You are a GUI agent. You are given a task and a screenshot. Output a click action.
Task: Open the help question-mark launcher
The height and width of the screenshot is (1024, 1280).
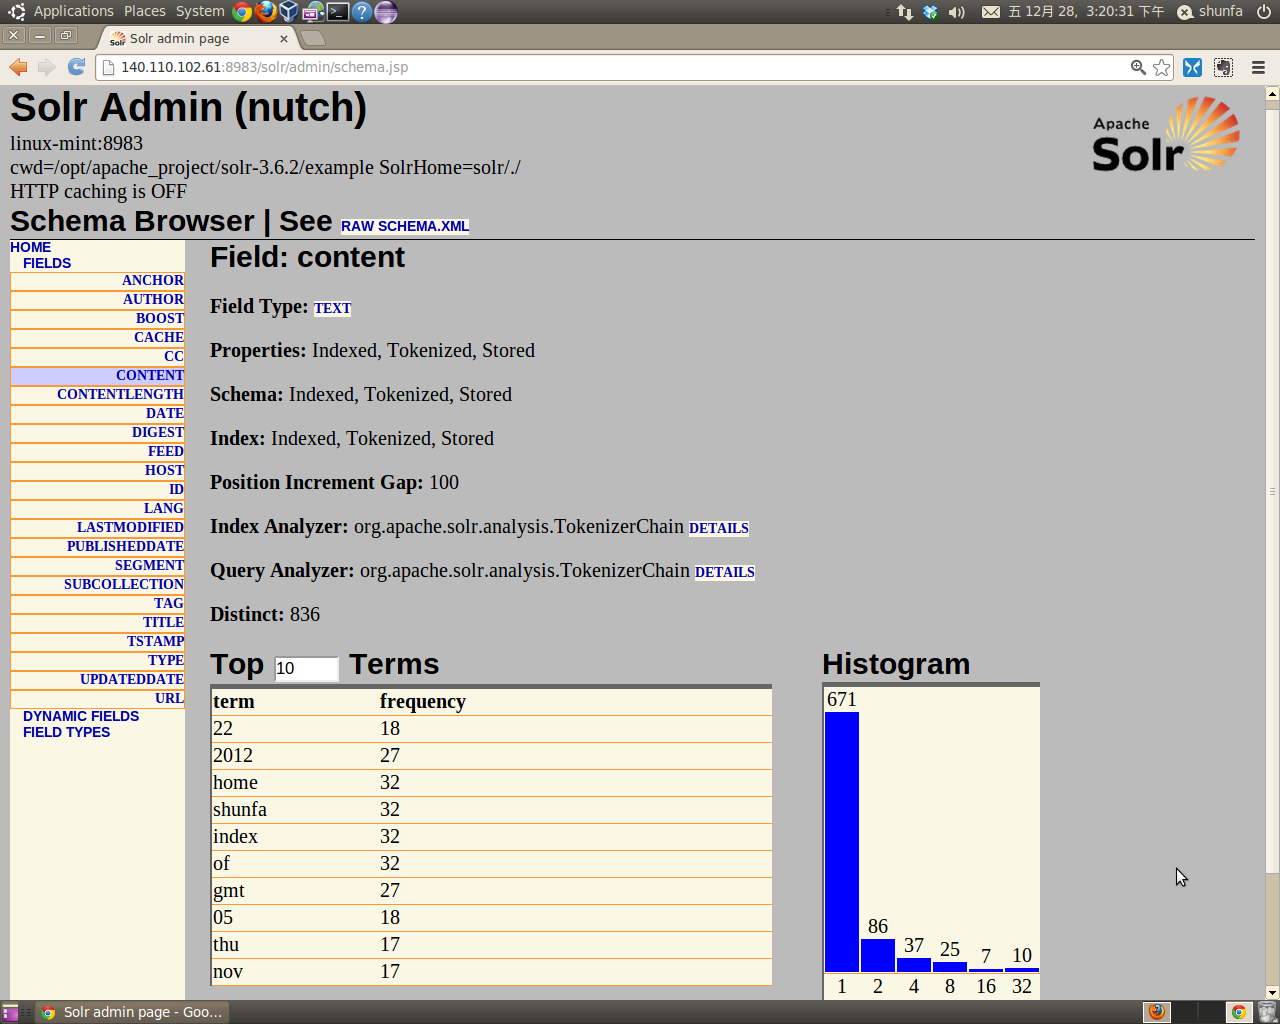tap(362, 12)
